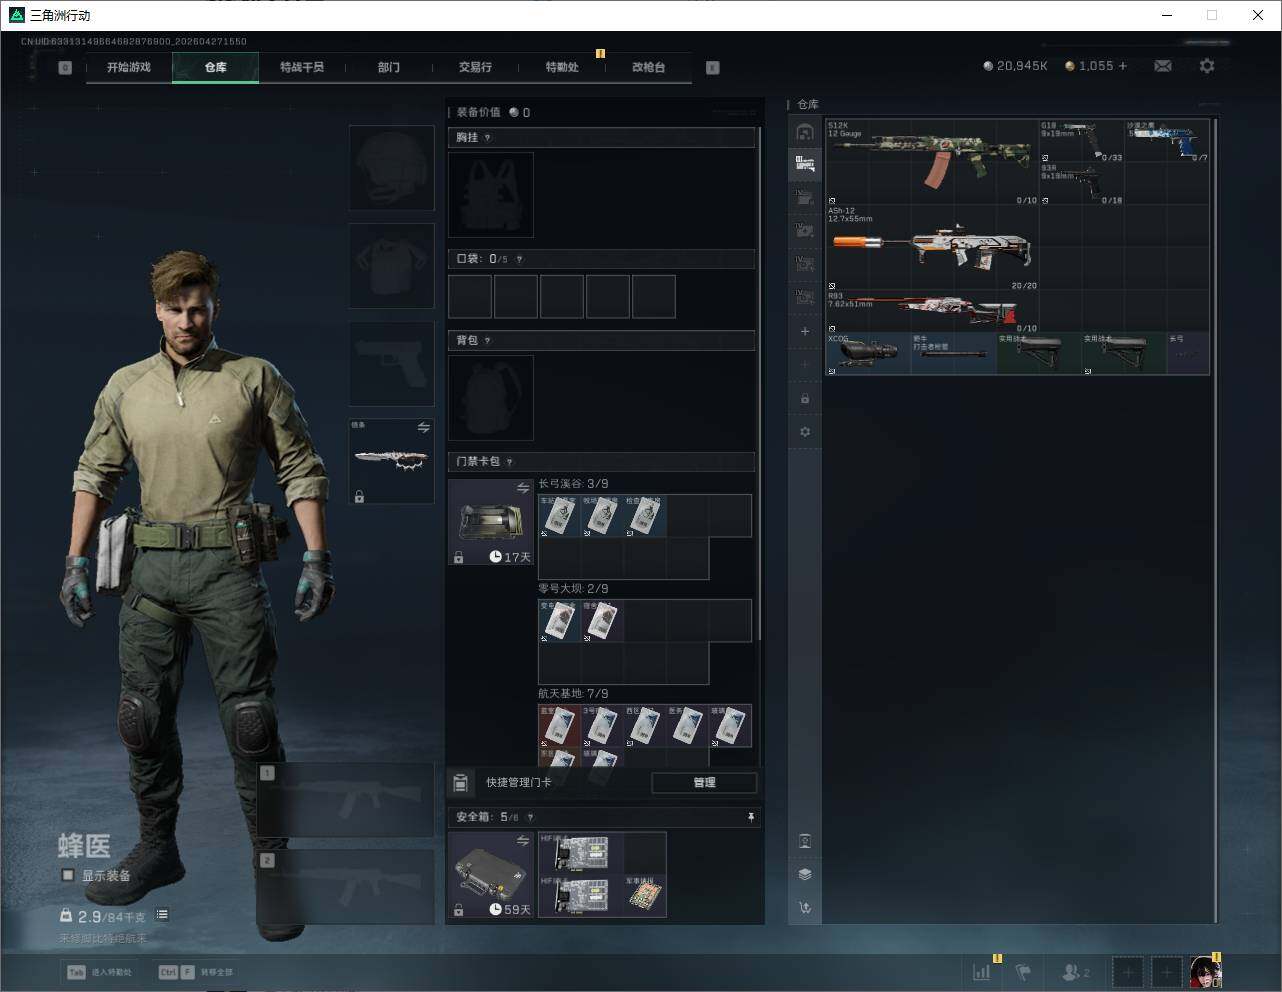Click the help icon next to 门禁卡包
The width and height of the screenshot is (1282, 992).
tap(510, 462)
